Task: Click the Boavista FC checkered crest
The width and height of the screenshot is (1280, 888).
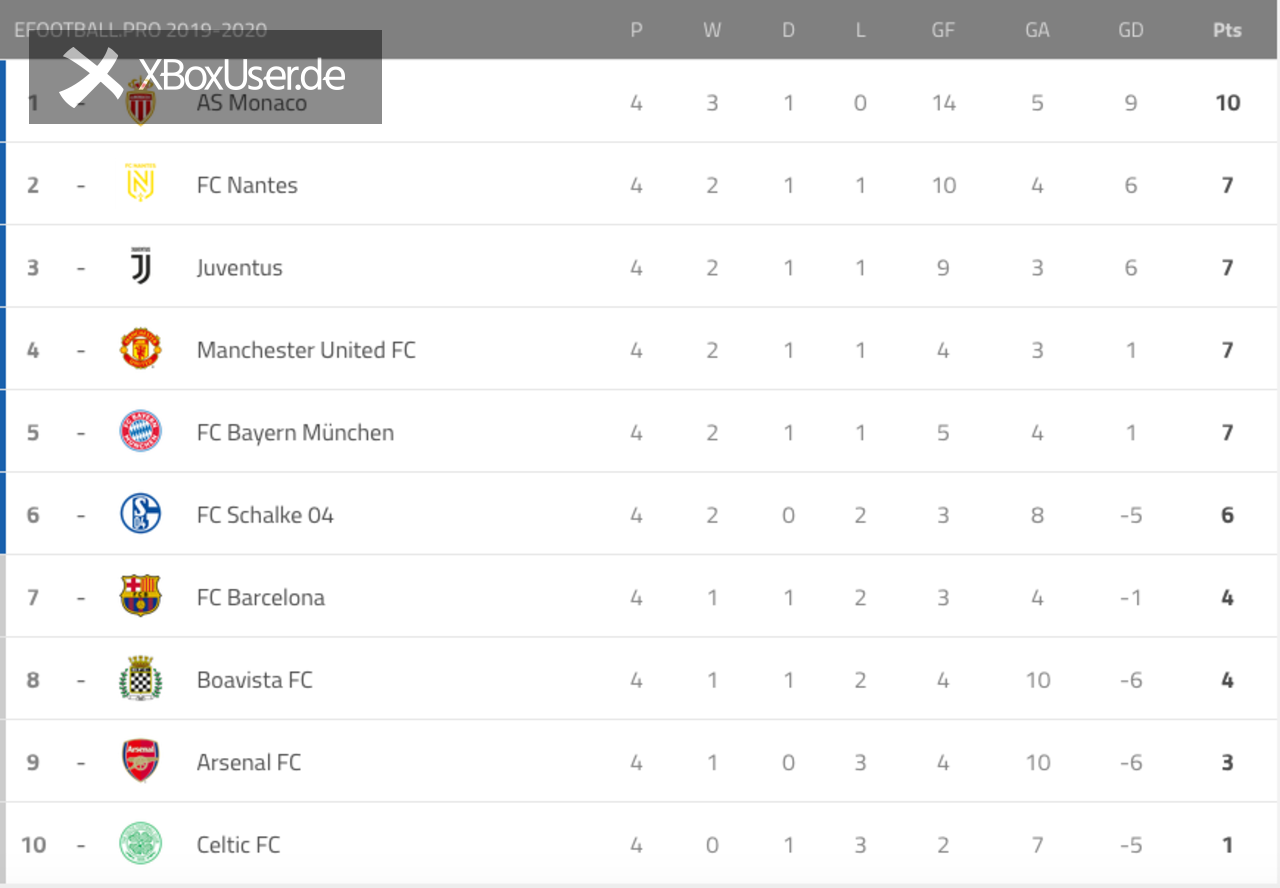Action: pos(141,679)
